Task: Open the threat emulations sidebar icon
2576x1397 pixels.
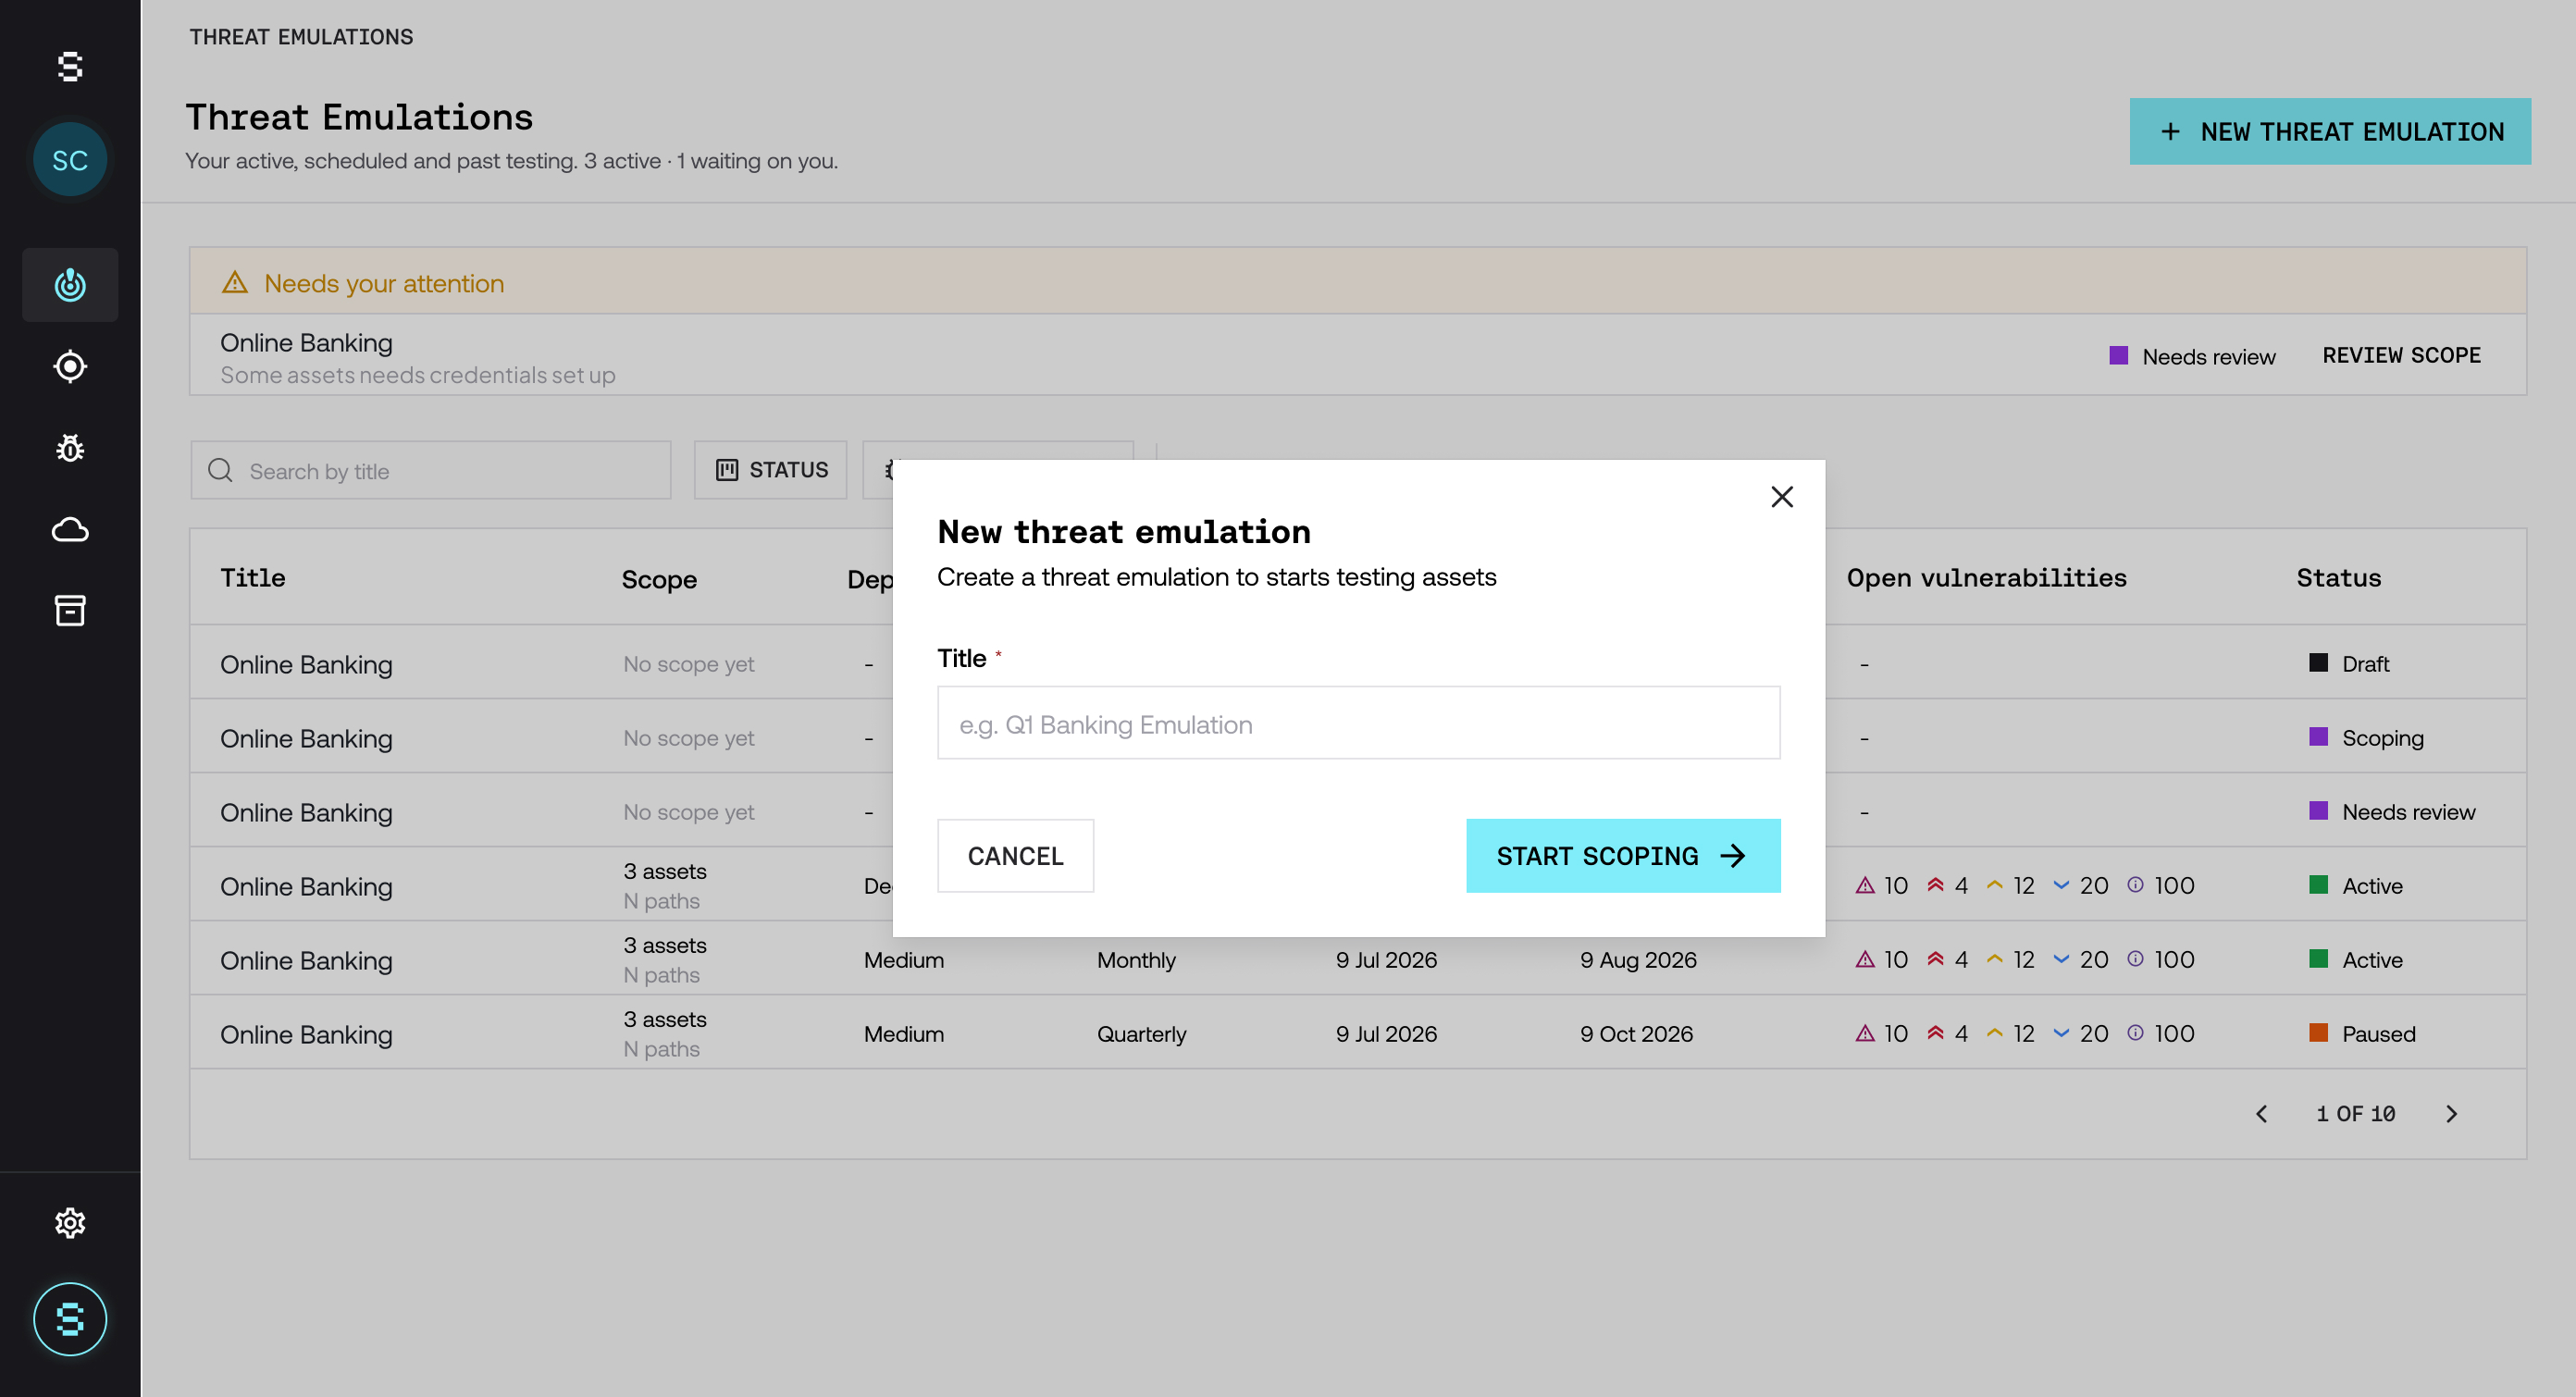Action: [x=70, y=285]
